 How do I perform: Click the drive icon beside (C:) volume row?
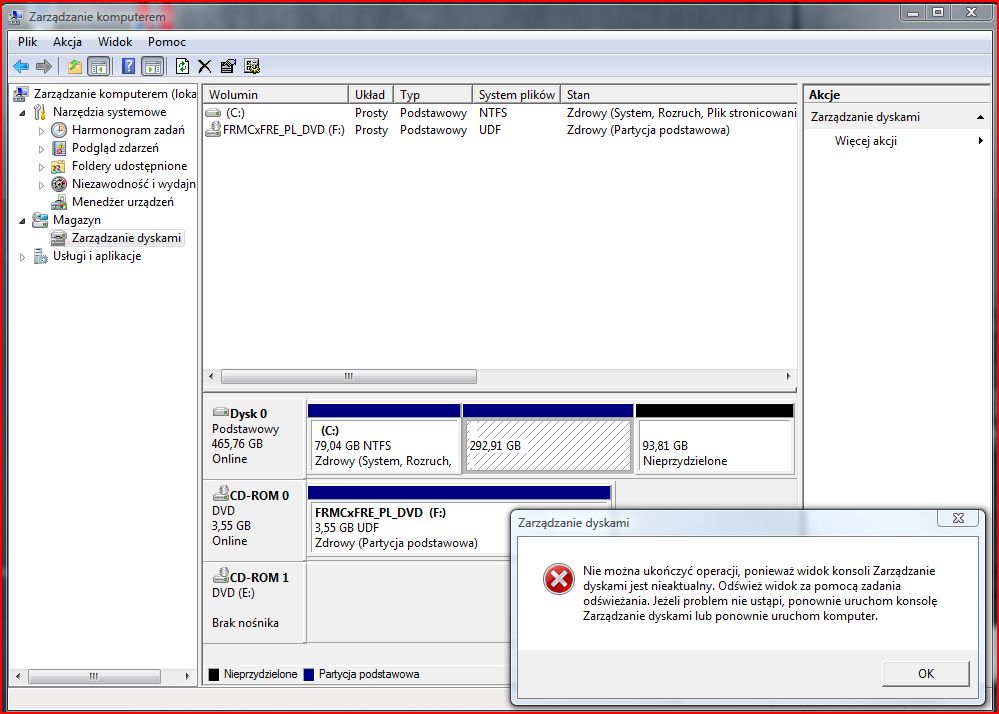click(213, 113)
